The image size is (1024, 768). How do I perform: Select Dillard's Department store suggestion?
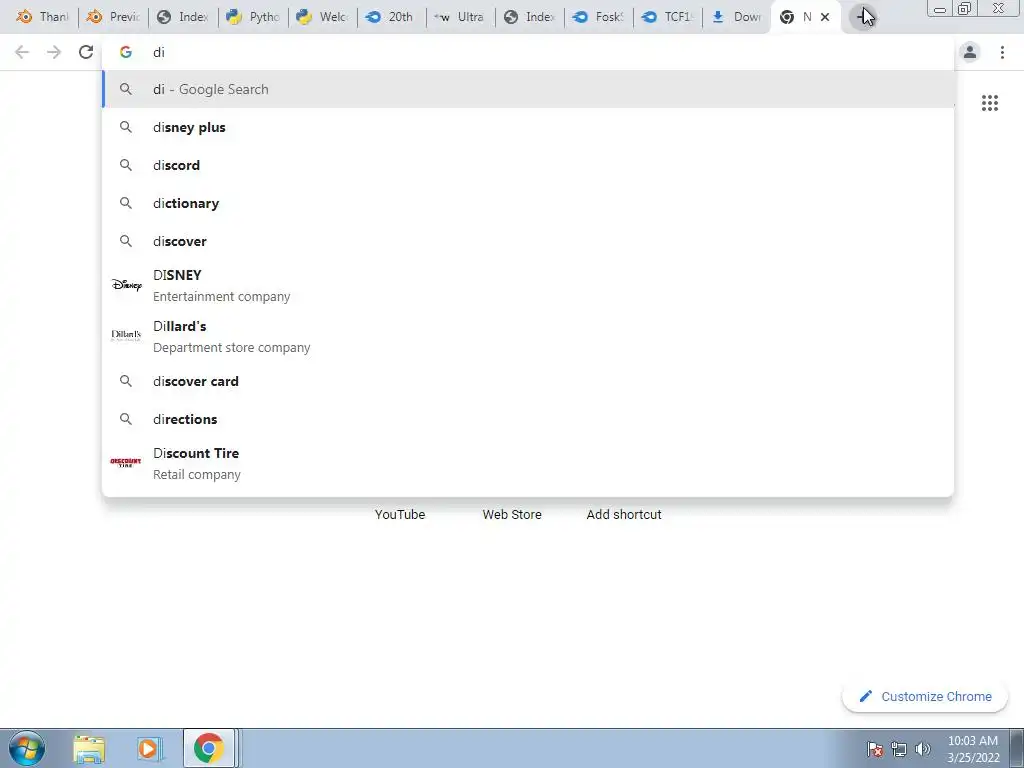coord(528,336)
